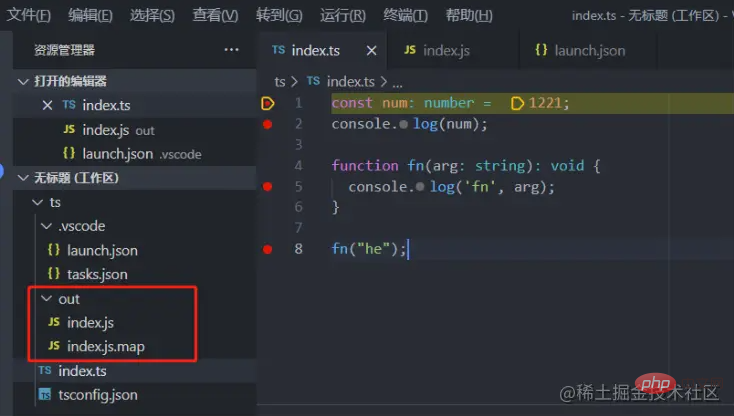Click inline breakpoint before 1221
This screenshot has height=416, width=734.
(x=517, y=103)
